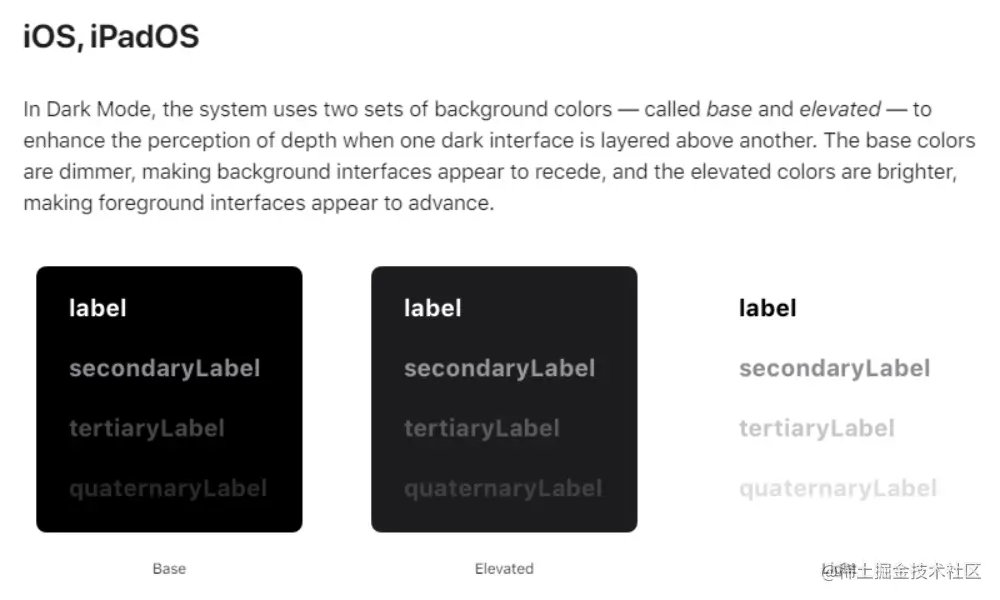The width and height of the screenshot is (1000, 600).
Task: Click the "稀土掘金技术社区" watermark
Action: pos(912,570)
